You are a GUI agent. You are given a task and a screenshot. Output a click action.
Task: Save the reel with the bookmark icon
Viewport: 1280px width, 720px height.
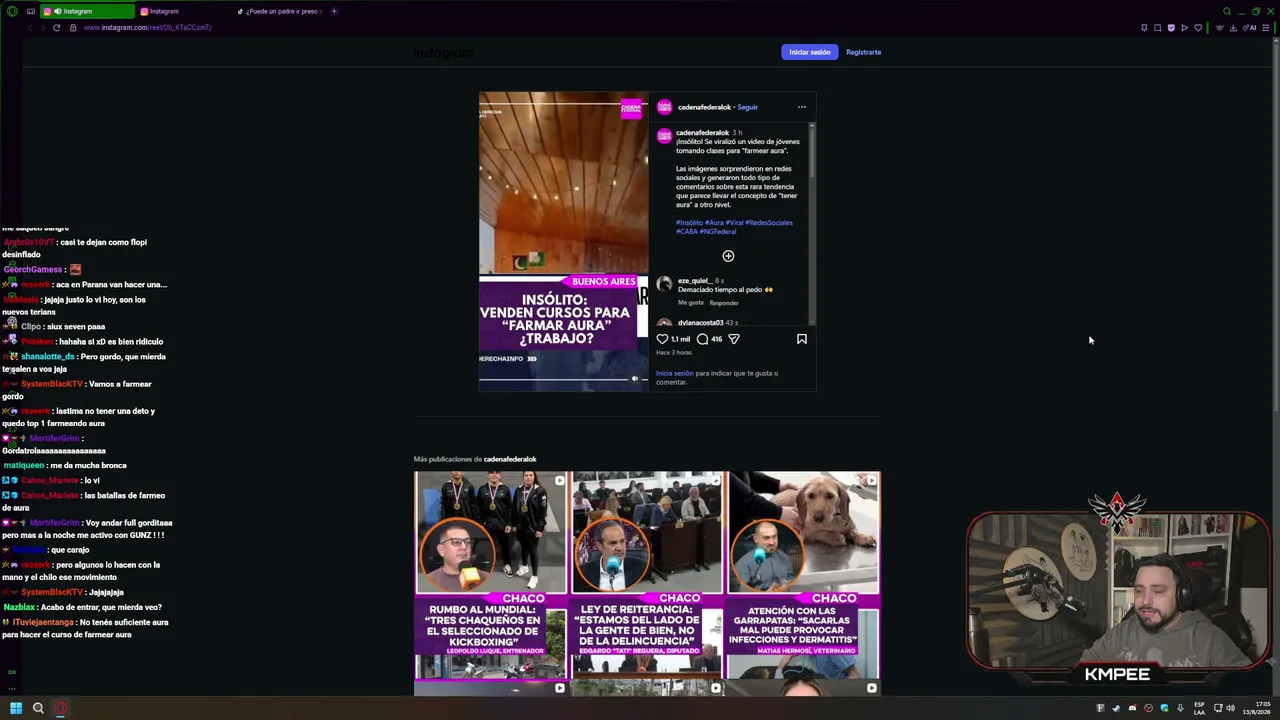click(x=801, y=339)
